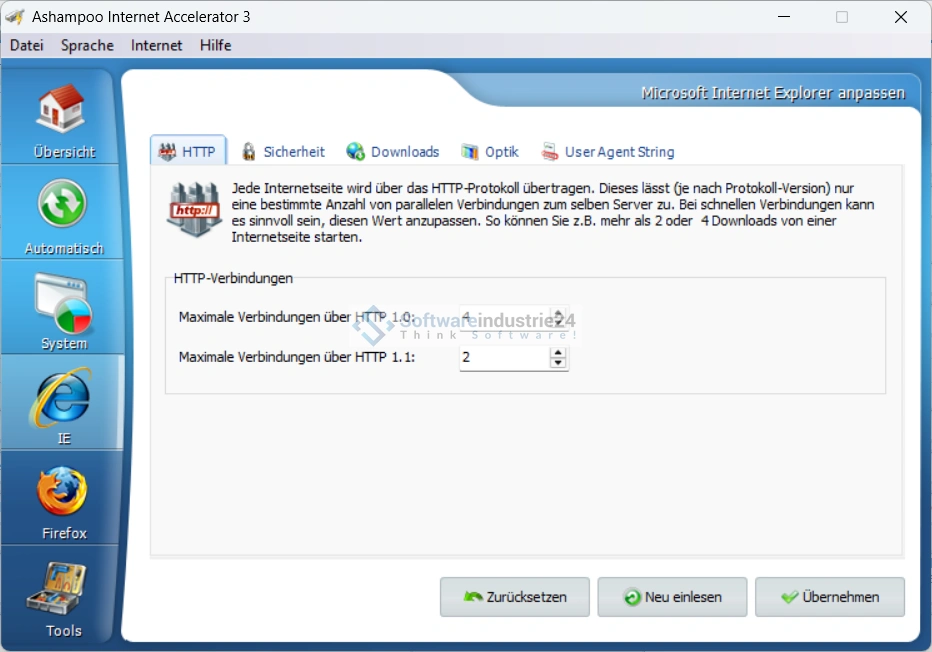This screenshot has width=932, height=652.
Task: Open the Tools toolbox section
Action: coord(63,596)
